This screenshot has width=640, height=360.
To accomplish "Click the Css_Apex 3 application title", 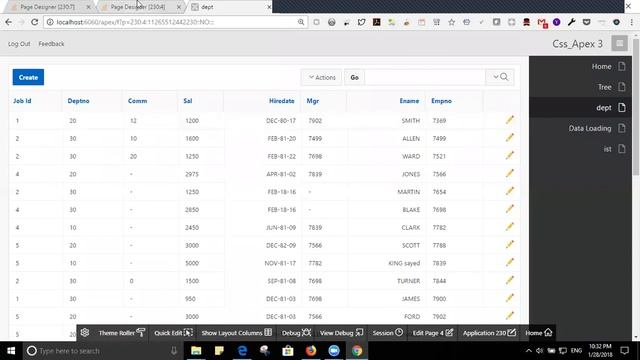I will click(x=577, y=44).
